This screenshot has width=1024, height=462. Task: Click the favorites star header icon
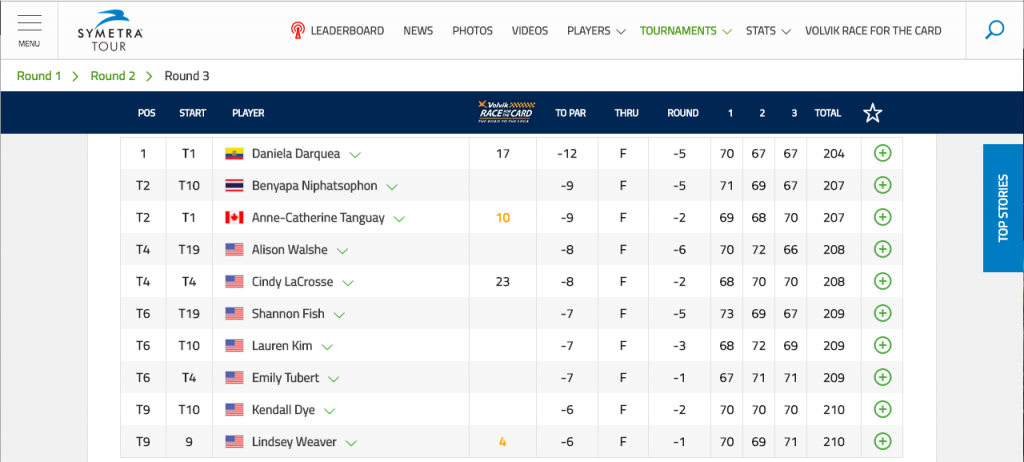click(x=872, y=113)
